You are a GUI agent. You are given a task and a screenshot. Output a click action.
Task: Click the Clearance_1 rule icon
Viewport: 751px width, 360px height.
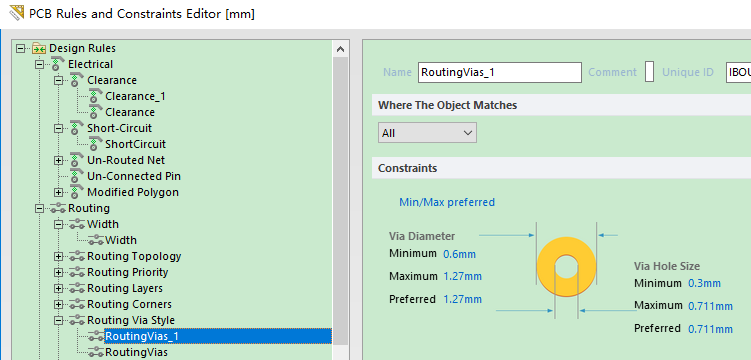pyautogui.click(x=96, y=96)
